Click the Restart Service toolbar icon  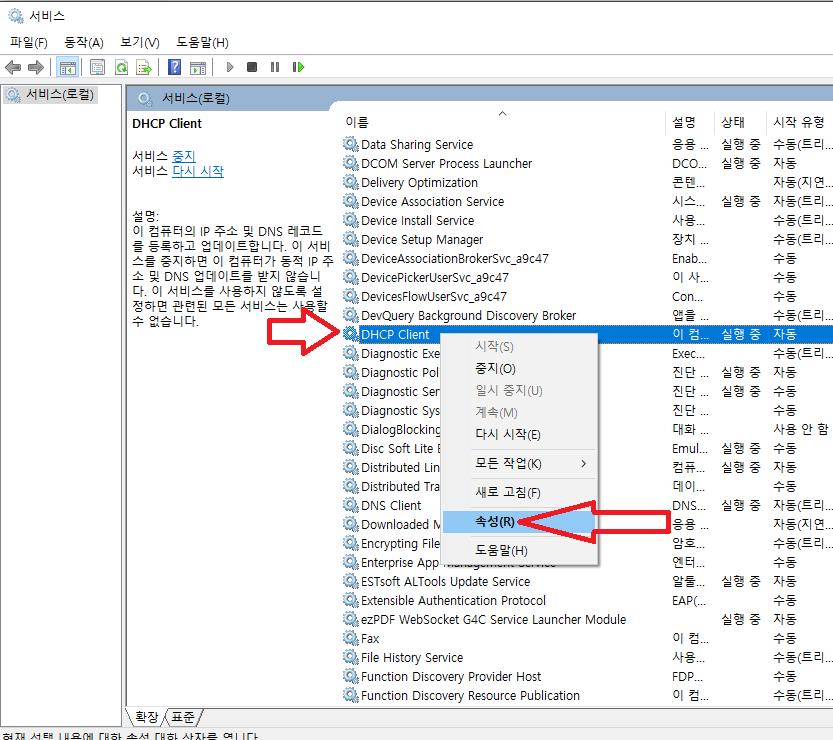[x=298, y=67]
